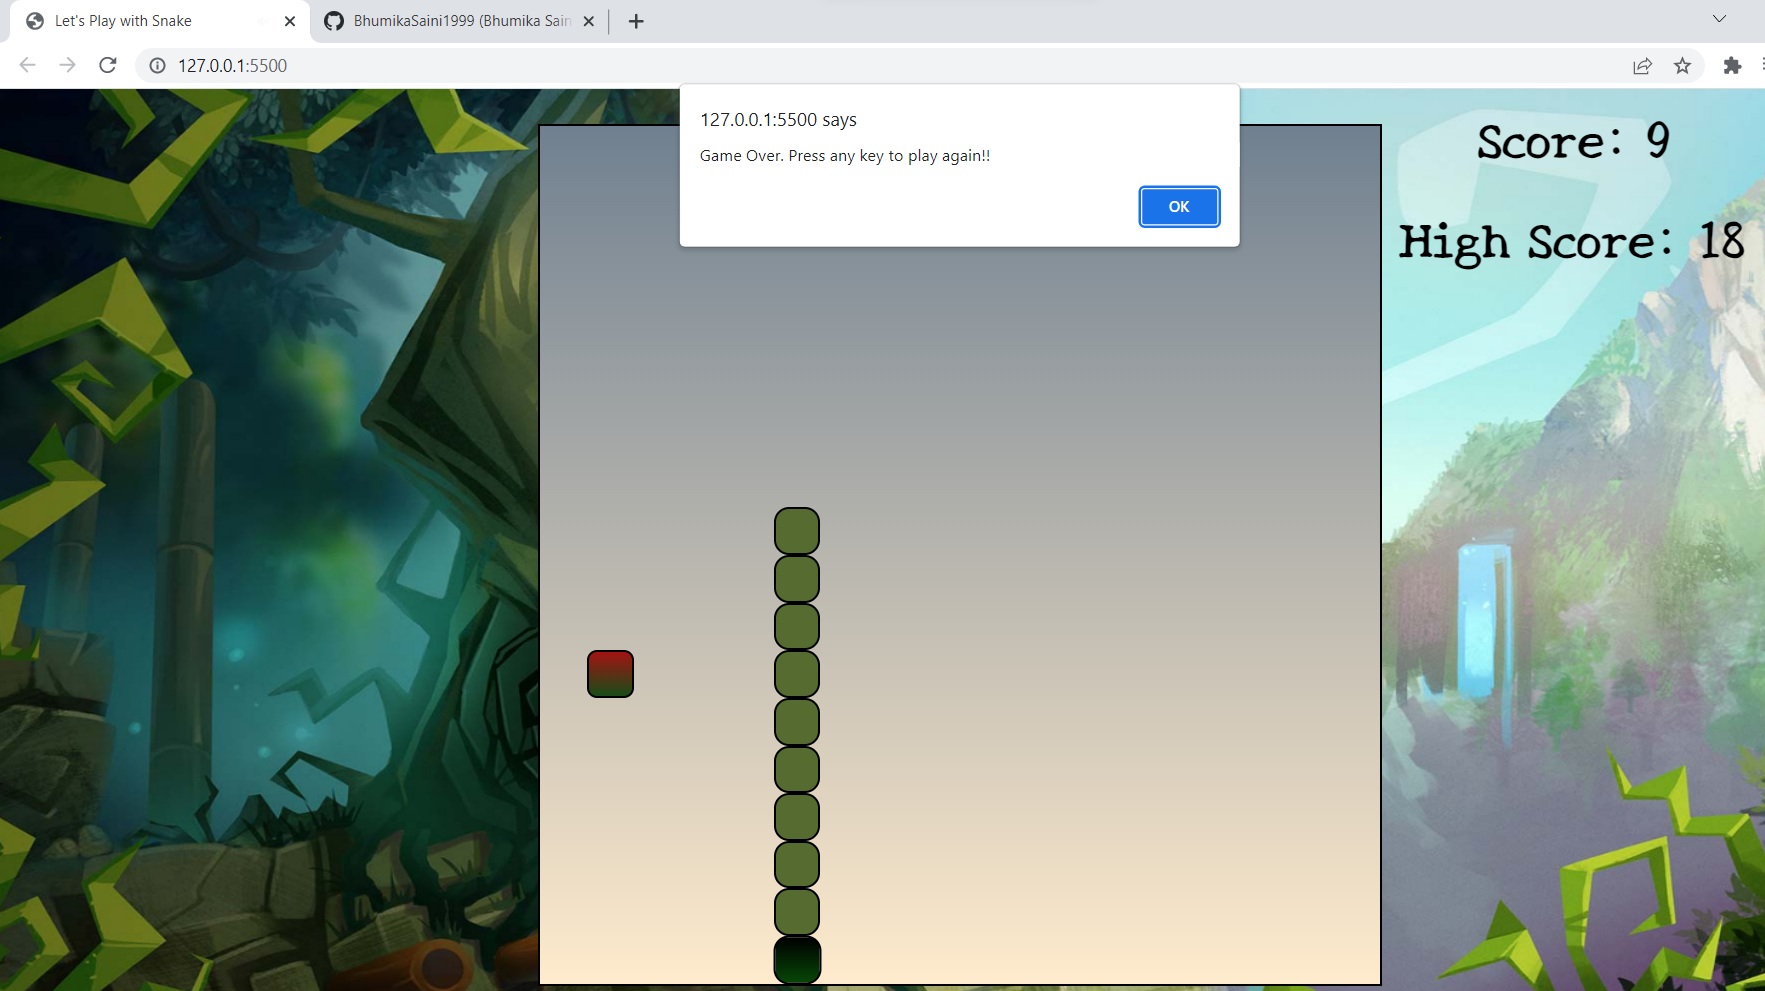Switch to the BhumikaSaini1999 GitHub tab
This screenshot has width=1765, height=991.
tap(450, 20)
